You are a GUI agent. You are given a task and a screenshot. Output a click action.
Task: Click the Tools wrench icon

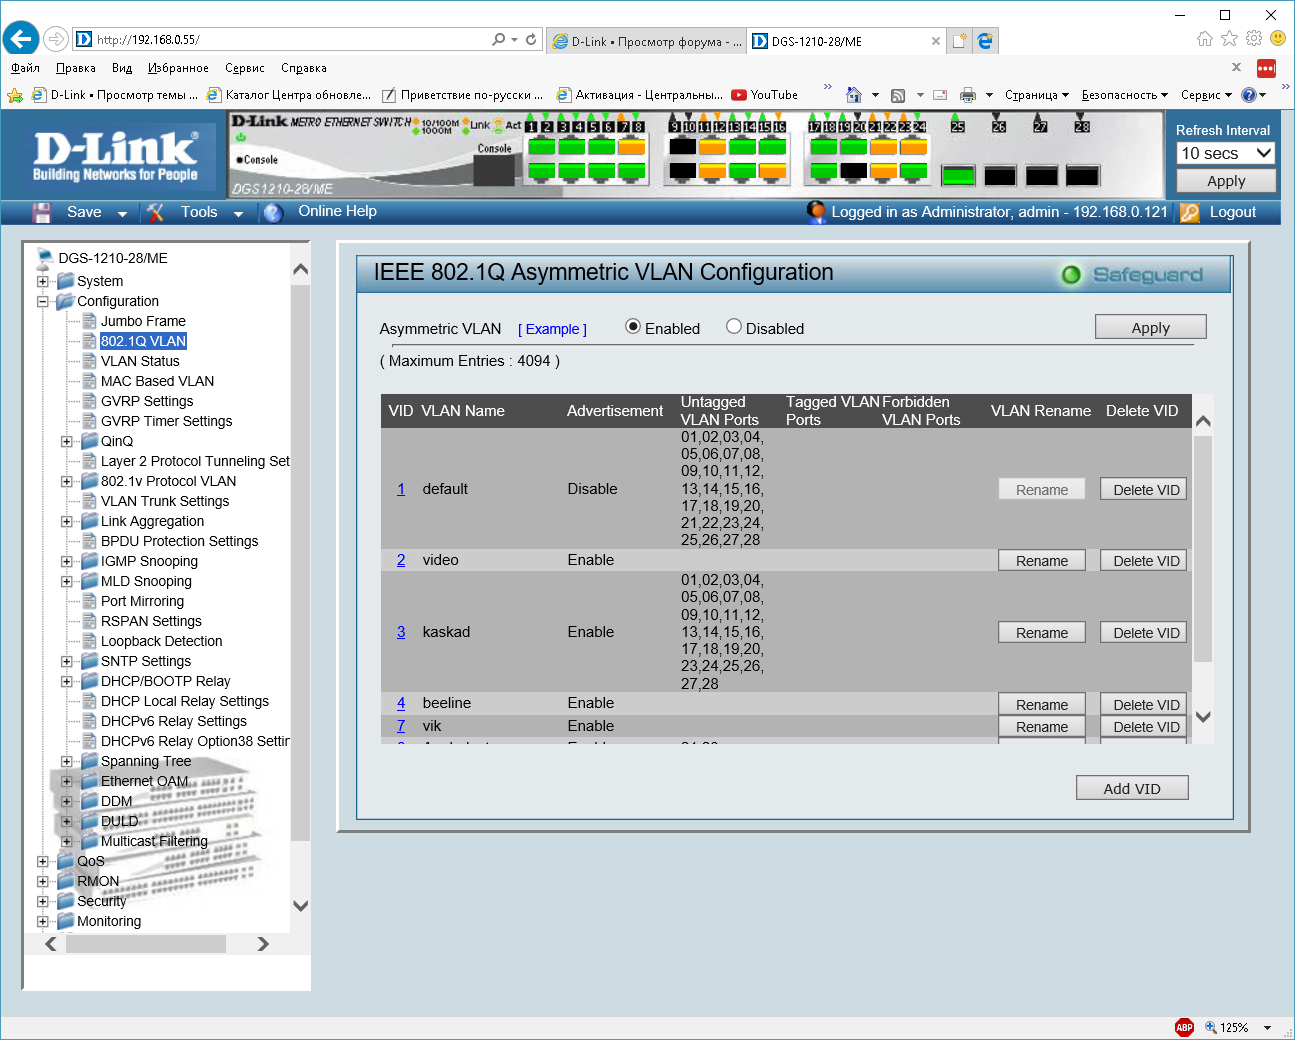pos(155,212)
